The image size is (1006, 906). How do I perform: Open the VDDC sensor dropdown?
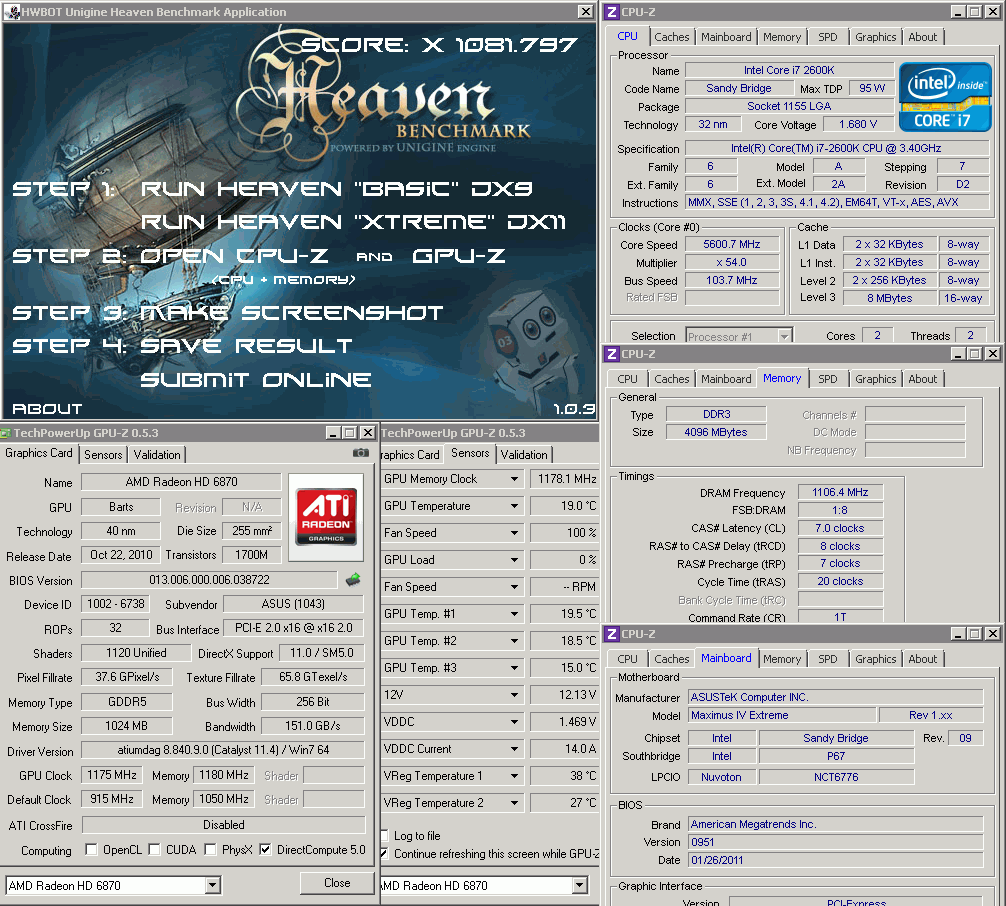coord(514,722)
